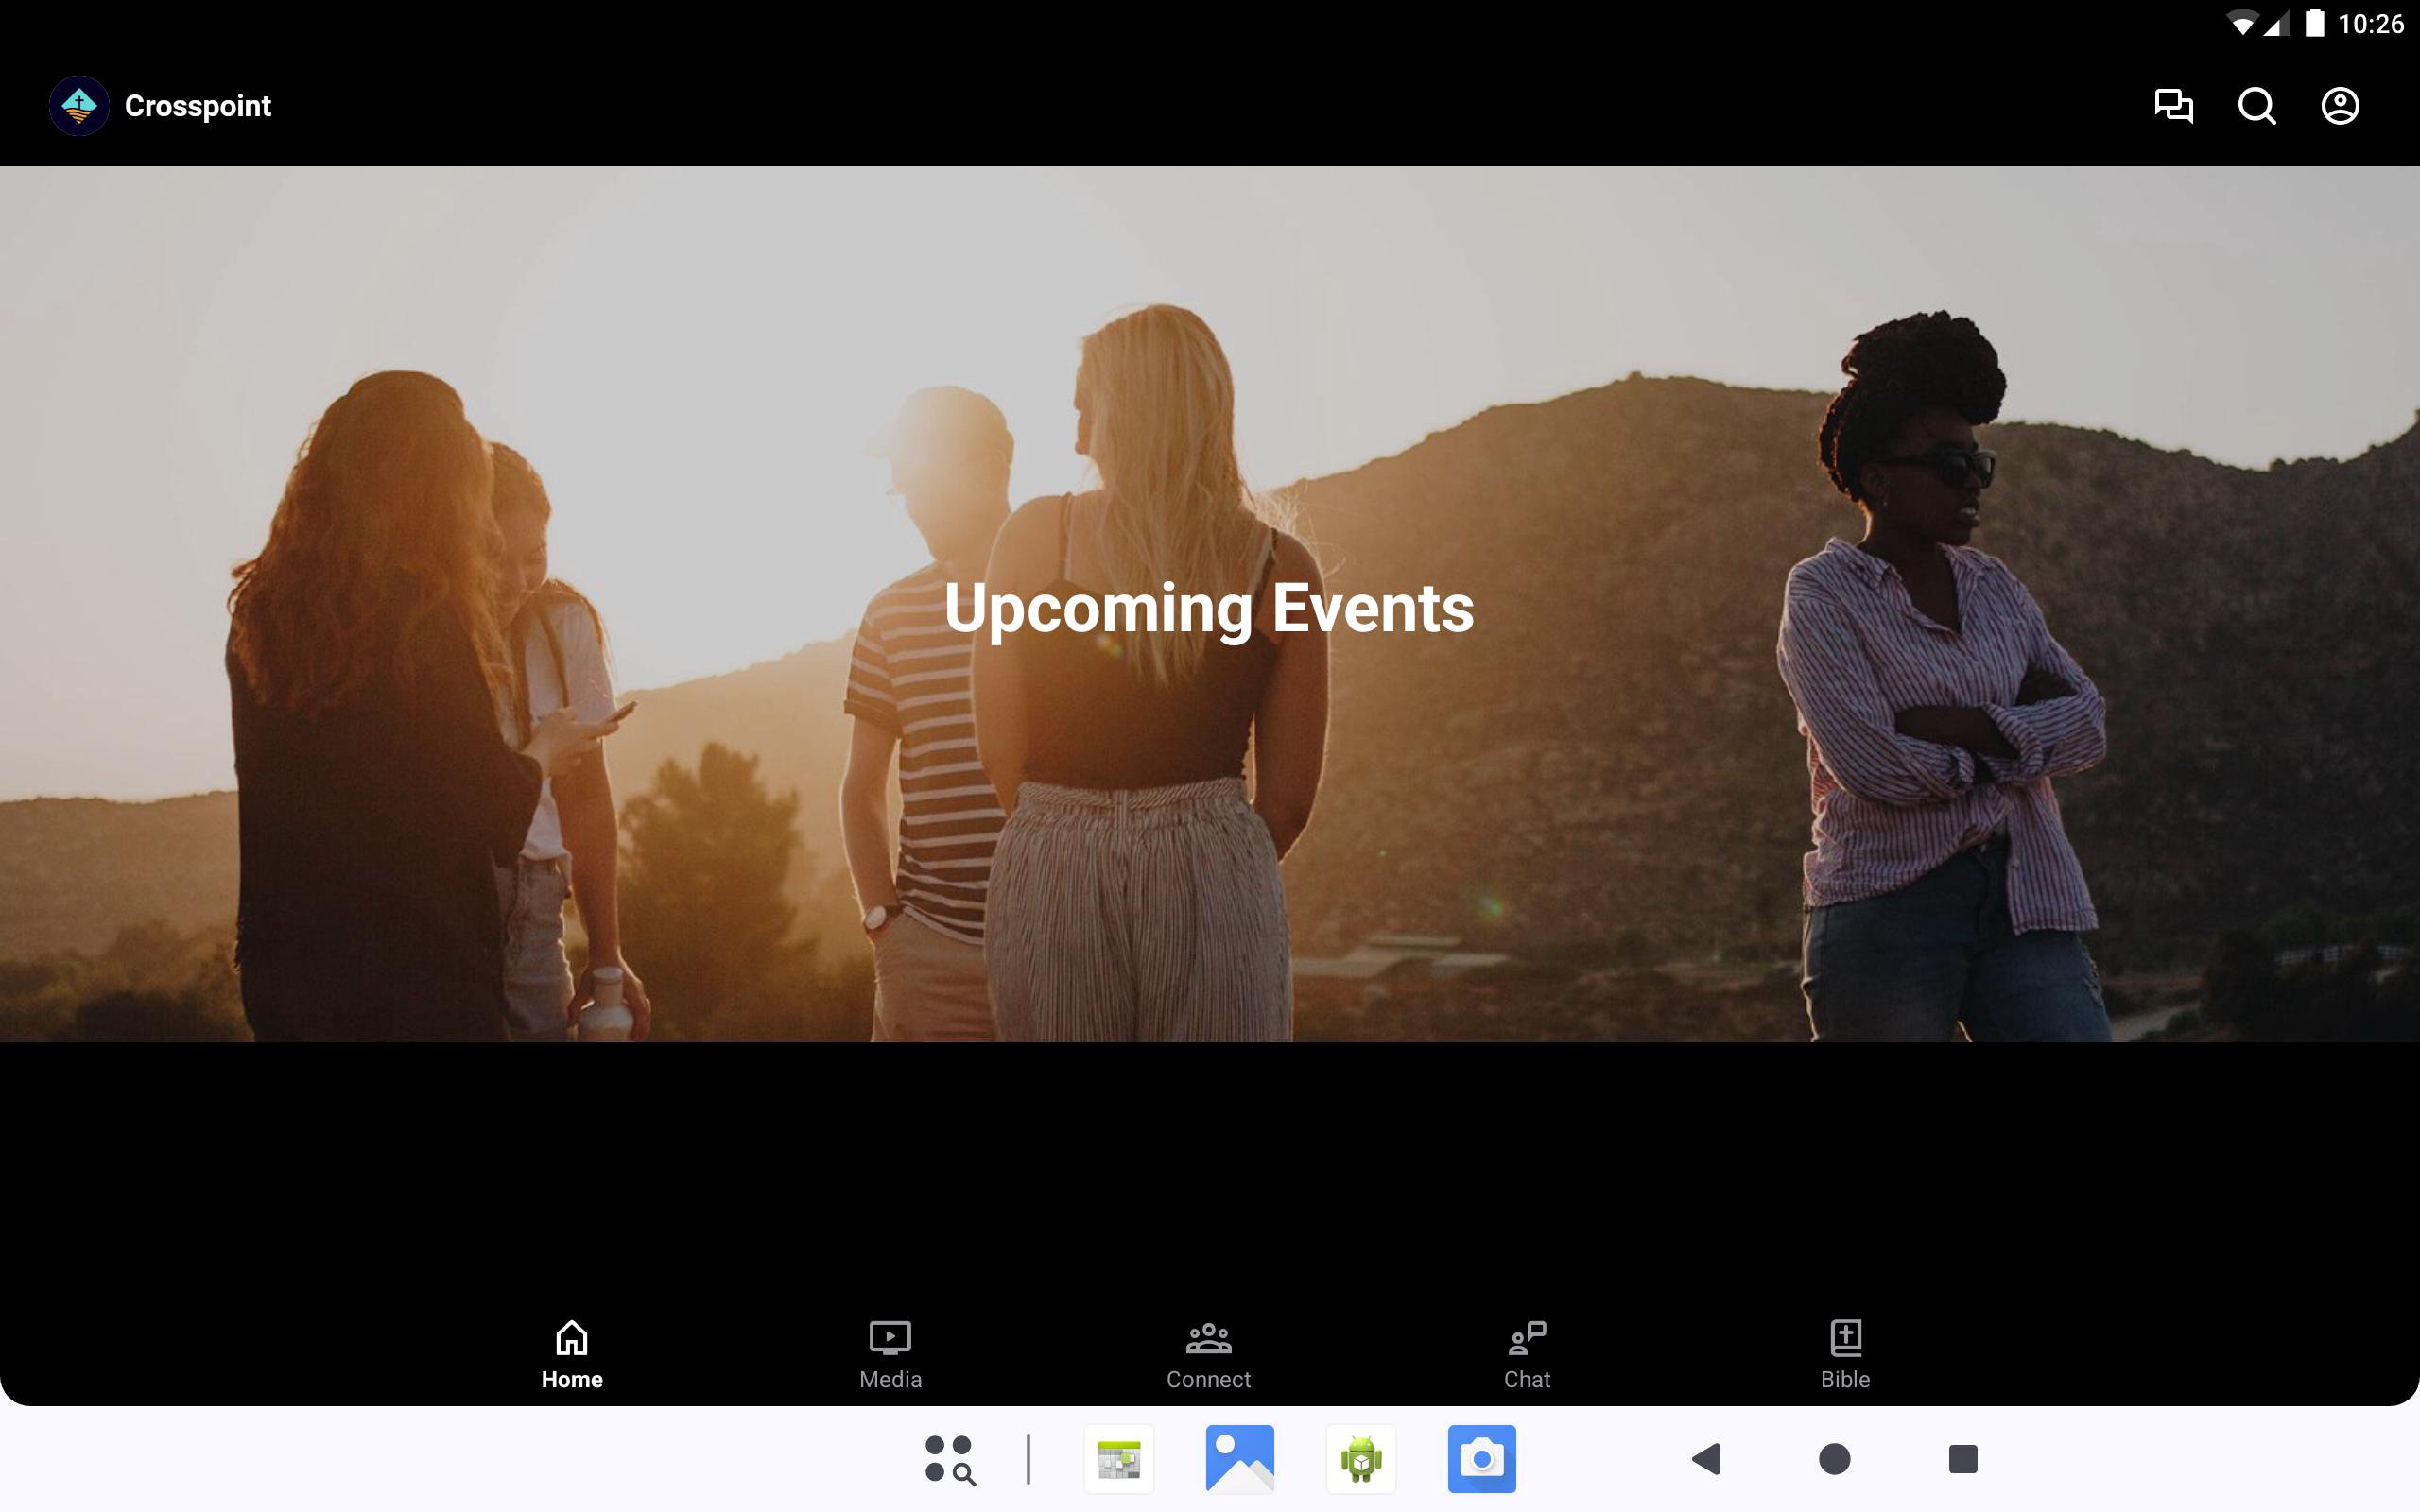
Task: Click the search magnifier icon
Action: pos(2256,106)
